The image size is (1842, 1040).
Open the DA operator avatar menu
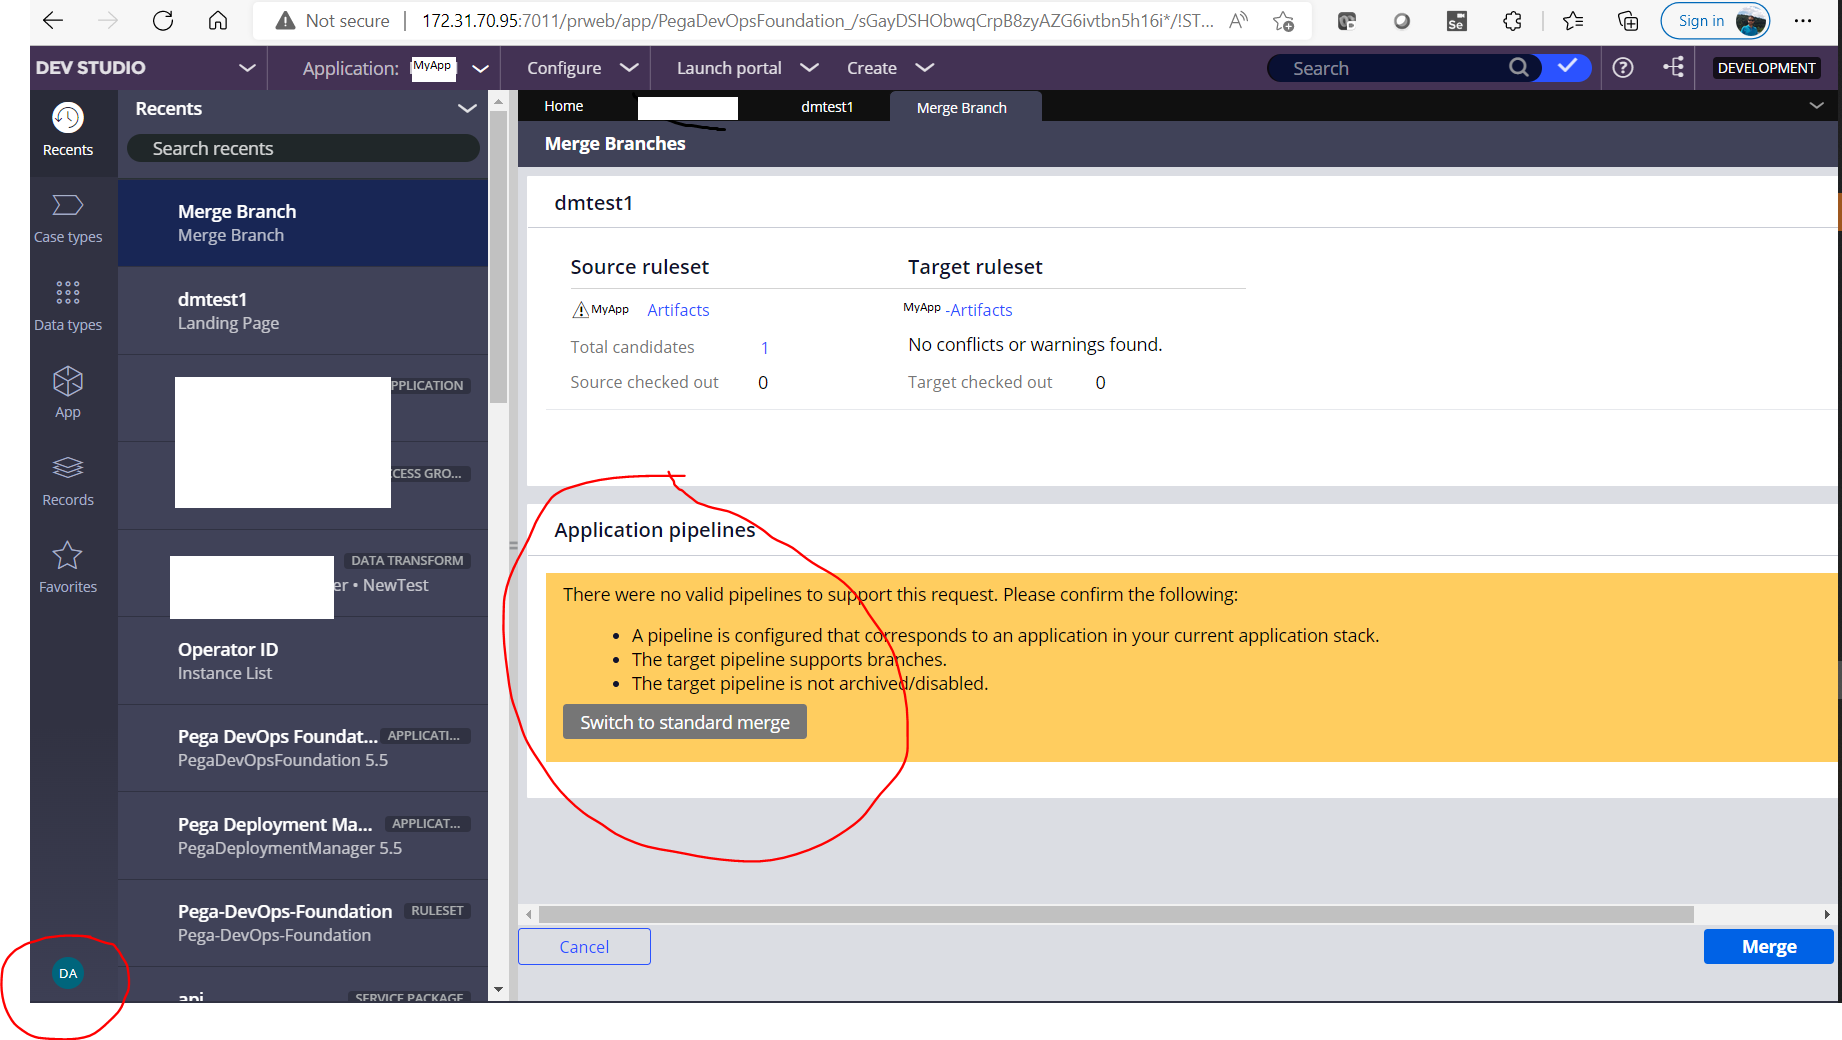67,972
